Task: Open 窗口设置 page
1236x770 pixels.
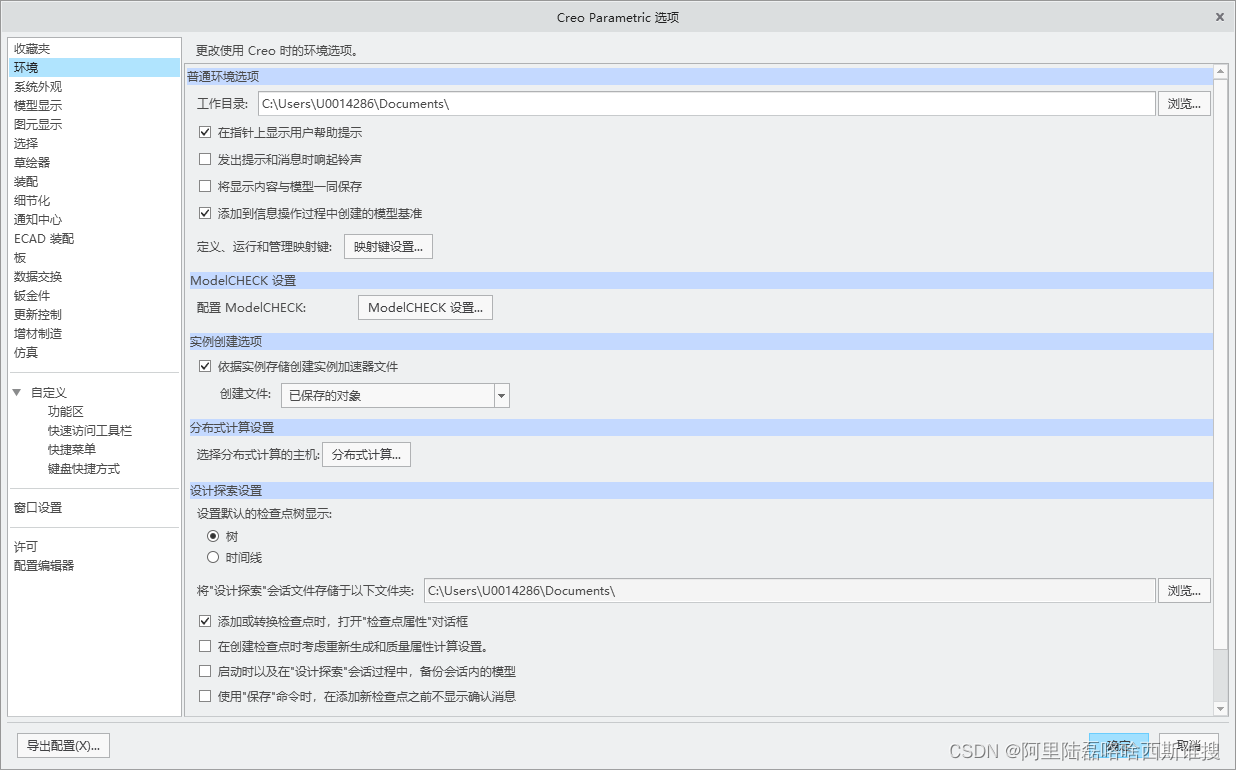Action: click(x=38, y=508)
